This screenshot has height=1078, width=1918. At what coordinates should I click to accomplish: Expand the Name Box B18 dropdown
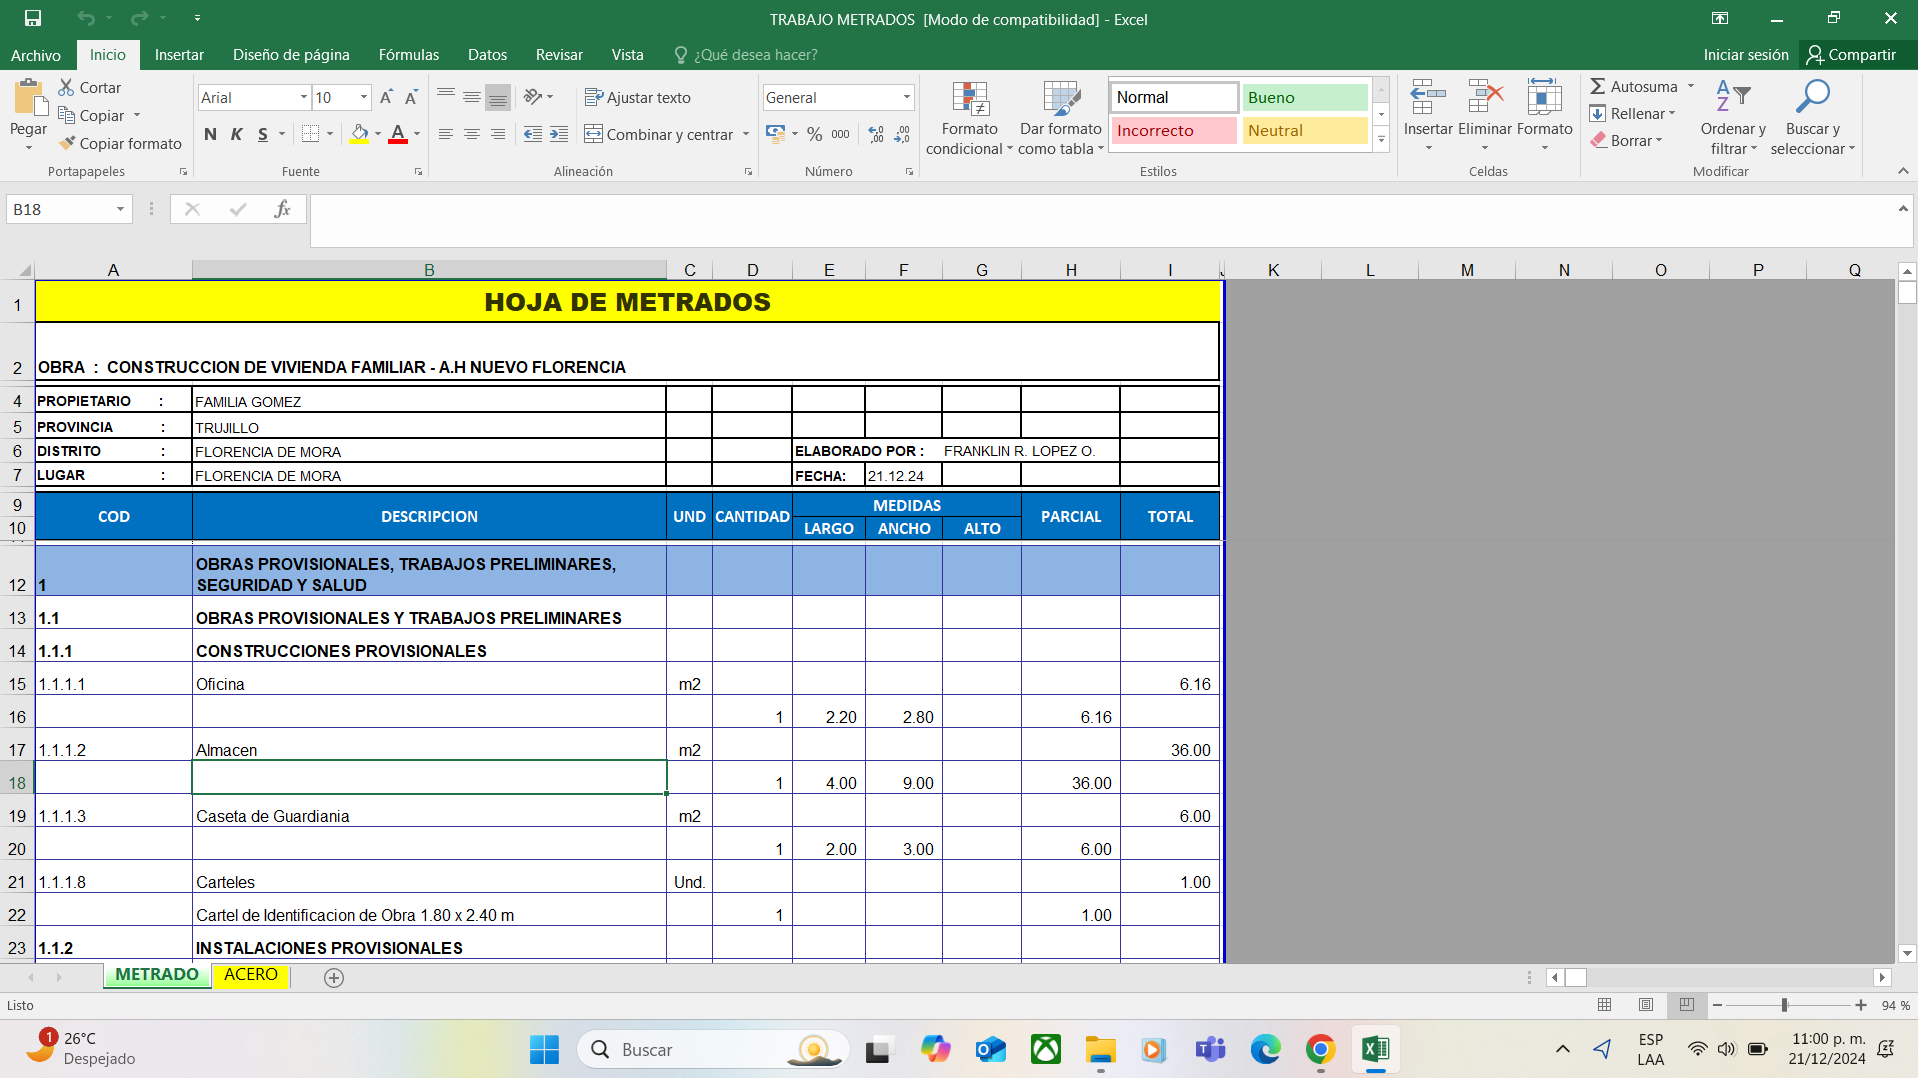coord(120,209)
